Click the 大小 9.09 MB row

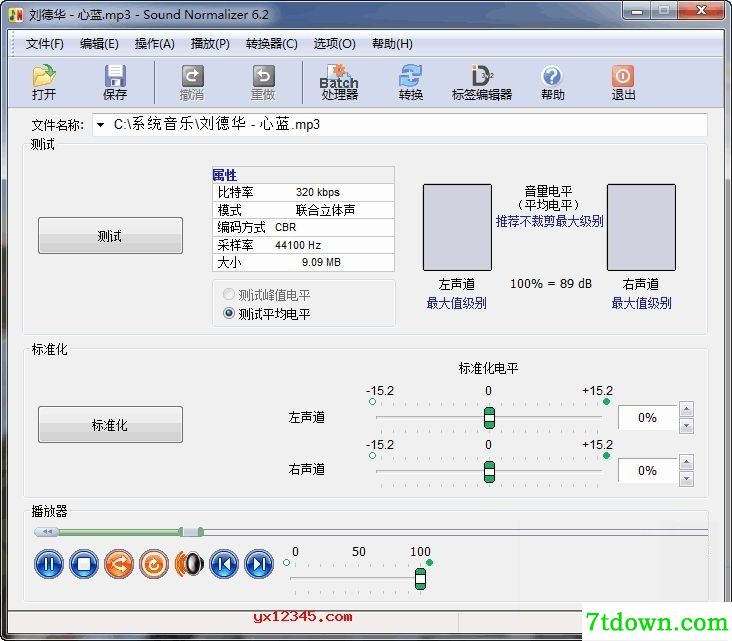303,262
